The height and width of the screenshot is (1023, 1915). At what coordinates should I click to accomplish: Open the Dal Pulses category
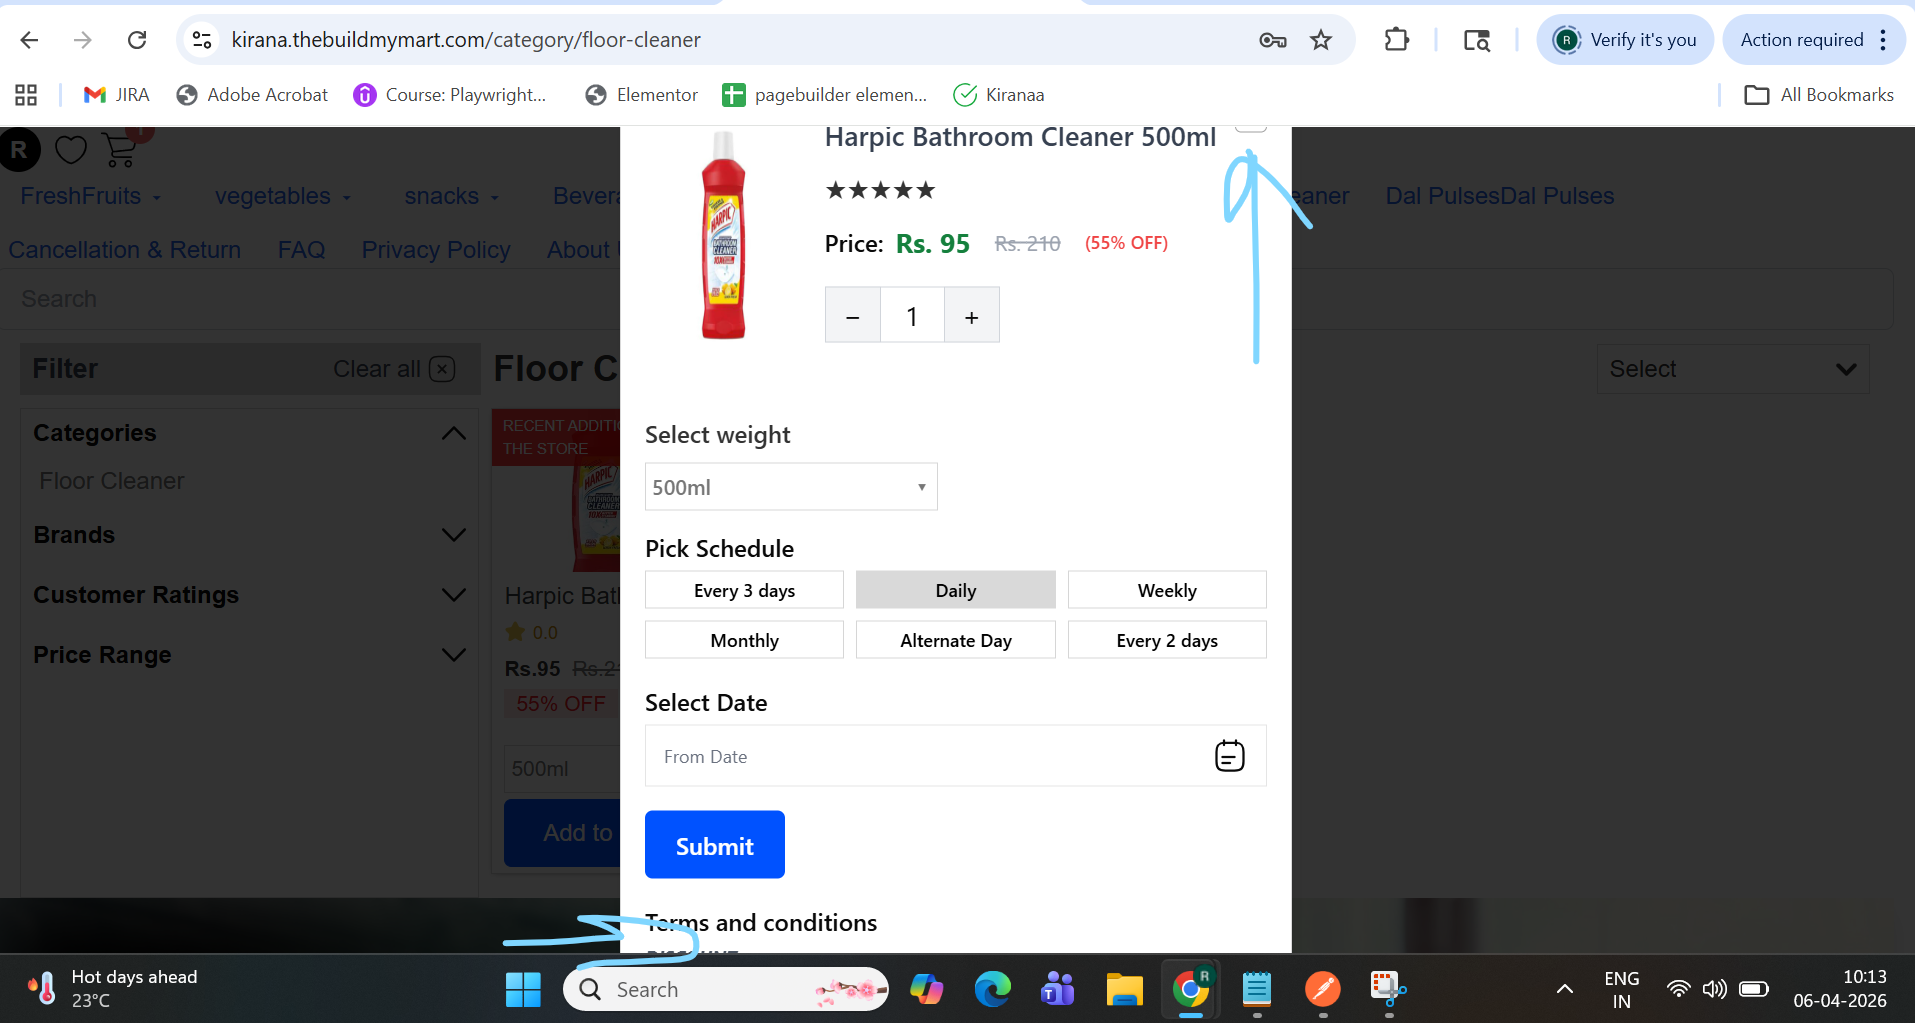1500,196
